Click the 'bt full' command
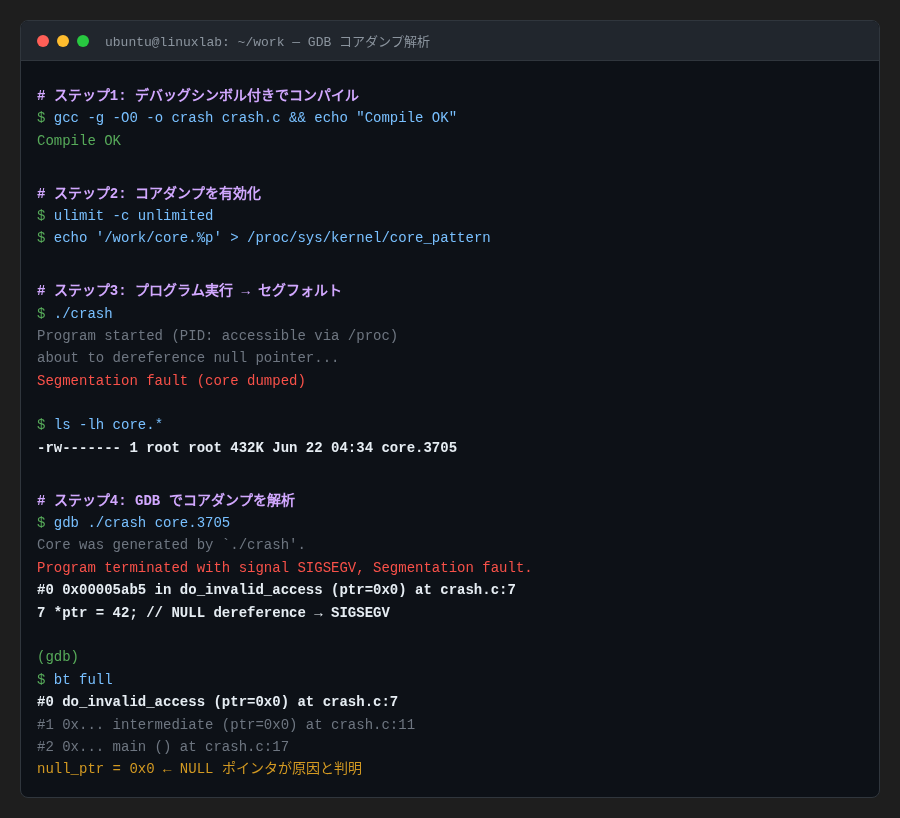This screenshot has width=900, height=818. 75,680
